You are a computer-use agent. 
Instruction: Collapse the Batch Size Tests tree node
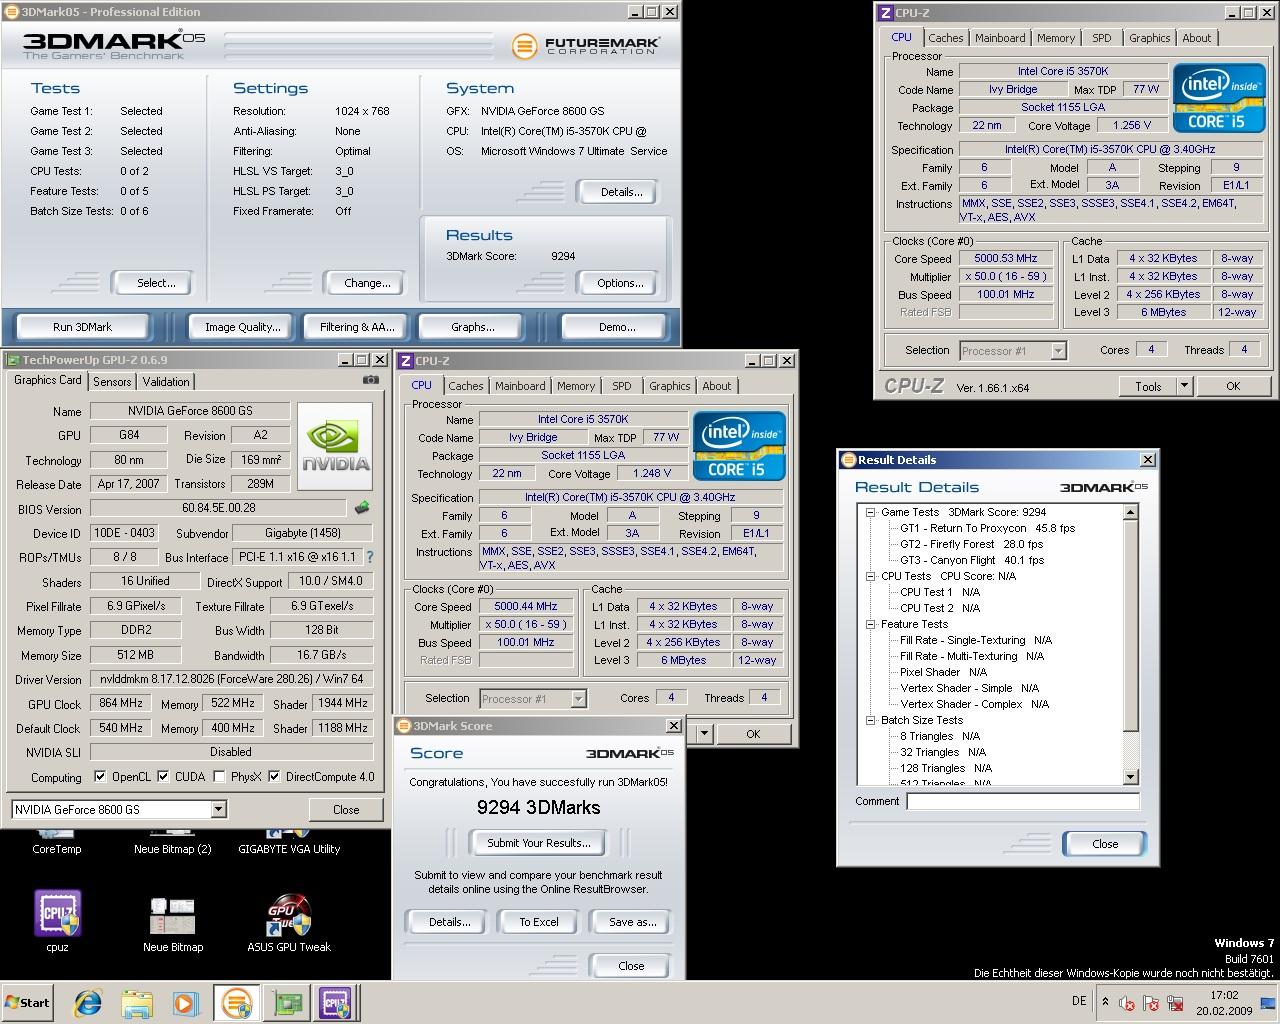(871, 720)
